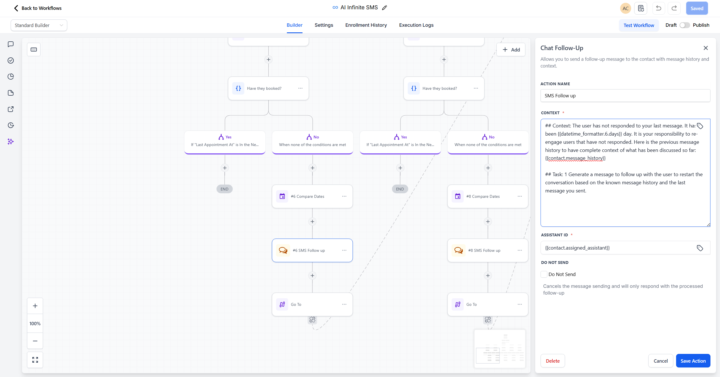
Task: Select the left END node
Action: pyautogui.click(x=225, y=189)
